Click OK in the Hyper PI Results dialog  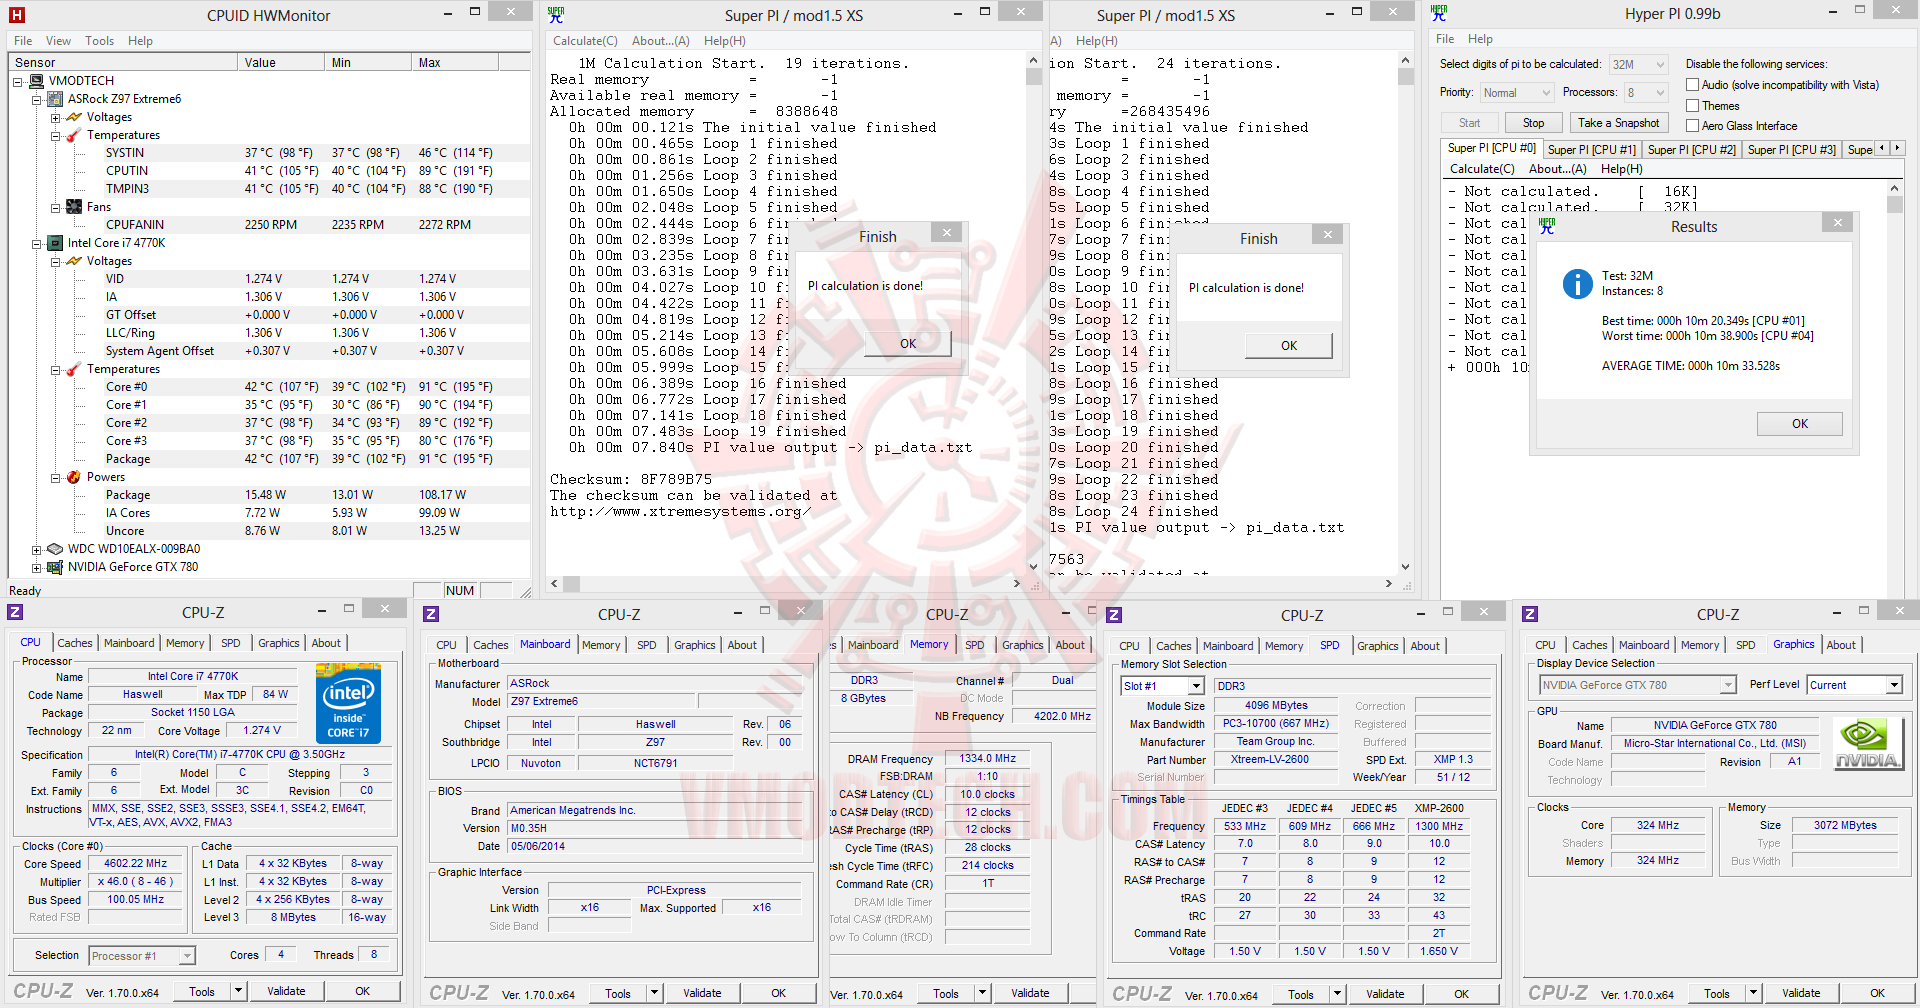click(1799, 424)
